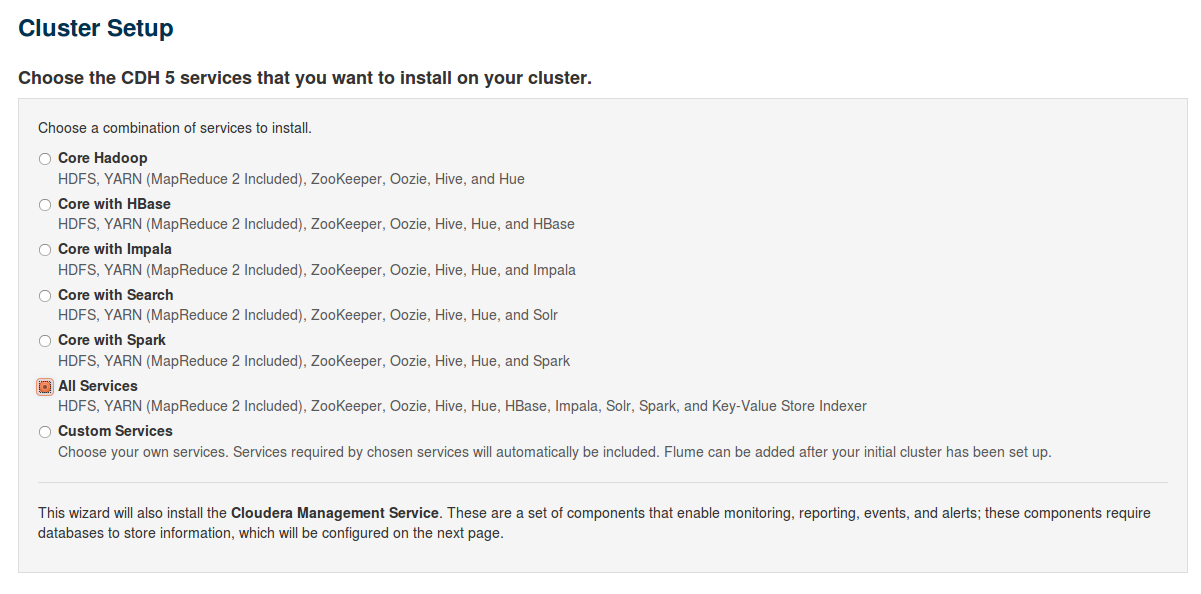Viewport: 1201px width, 594px height.
Task: Click the "Core with Search" label text
Action: (115, 295)
